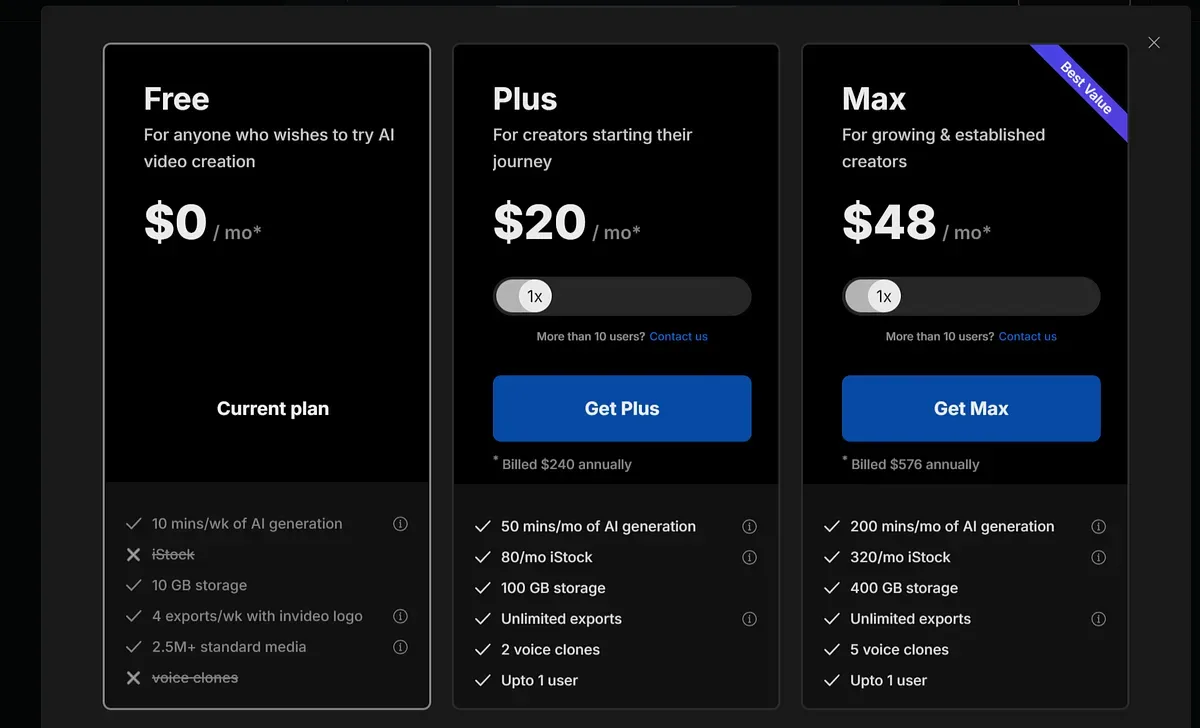Screen dimensions: 1200x728
Task: Click info icon beside 4 exports/wk with invideo logo
Action: 400,616
